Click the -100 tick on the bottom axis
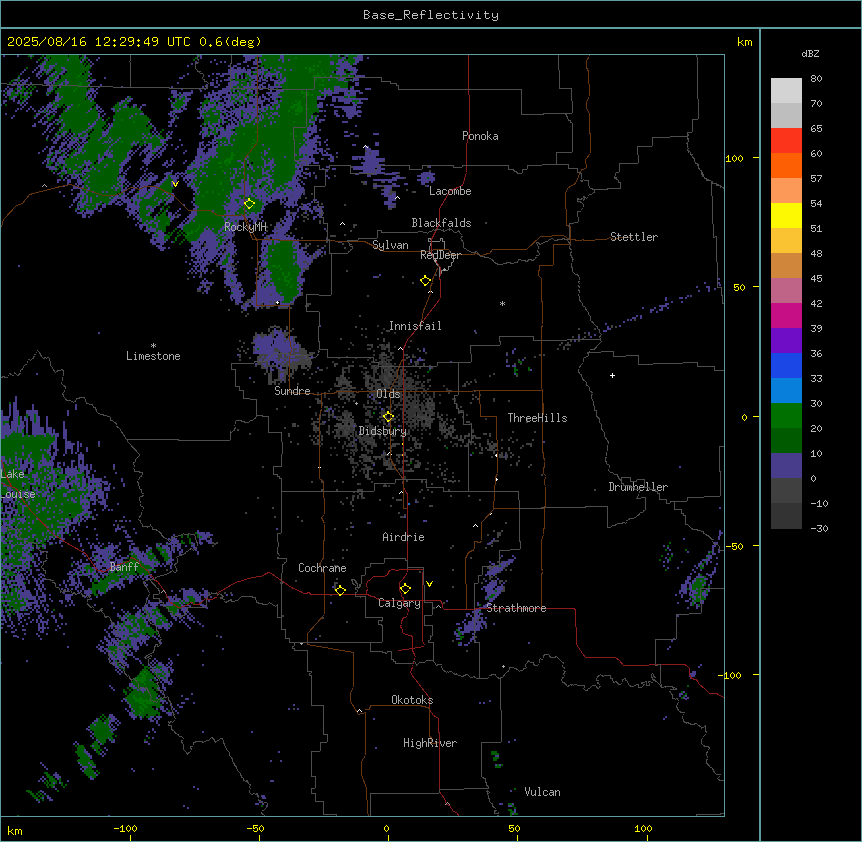Screen dimensions: 862x842 125,828
